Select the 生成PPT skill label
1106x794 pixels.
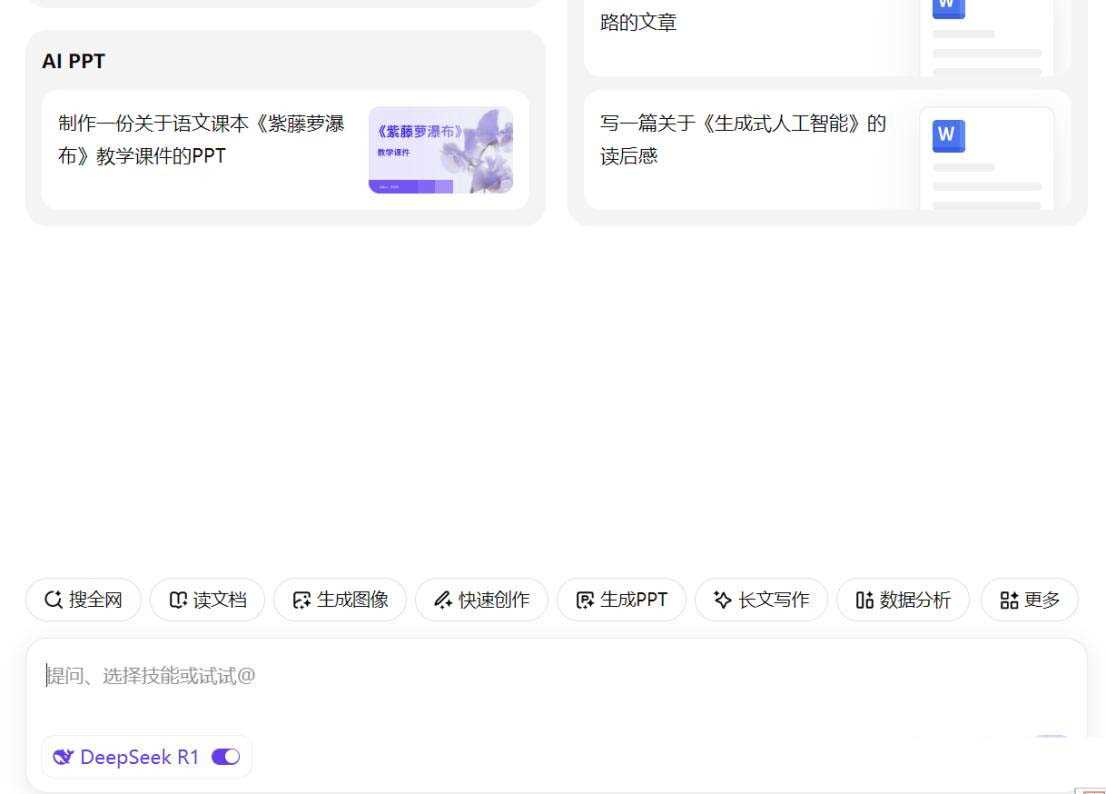tap(633, 600)
